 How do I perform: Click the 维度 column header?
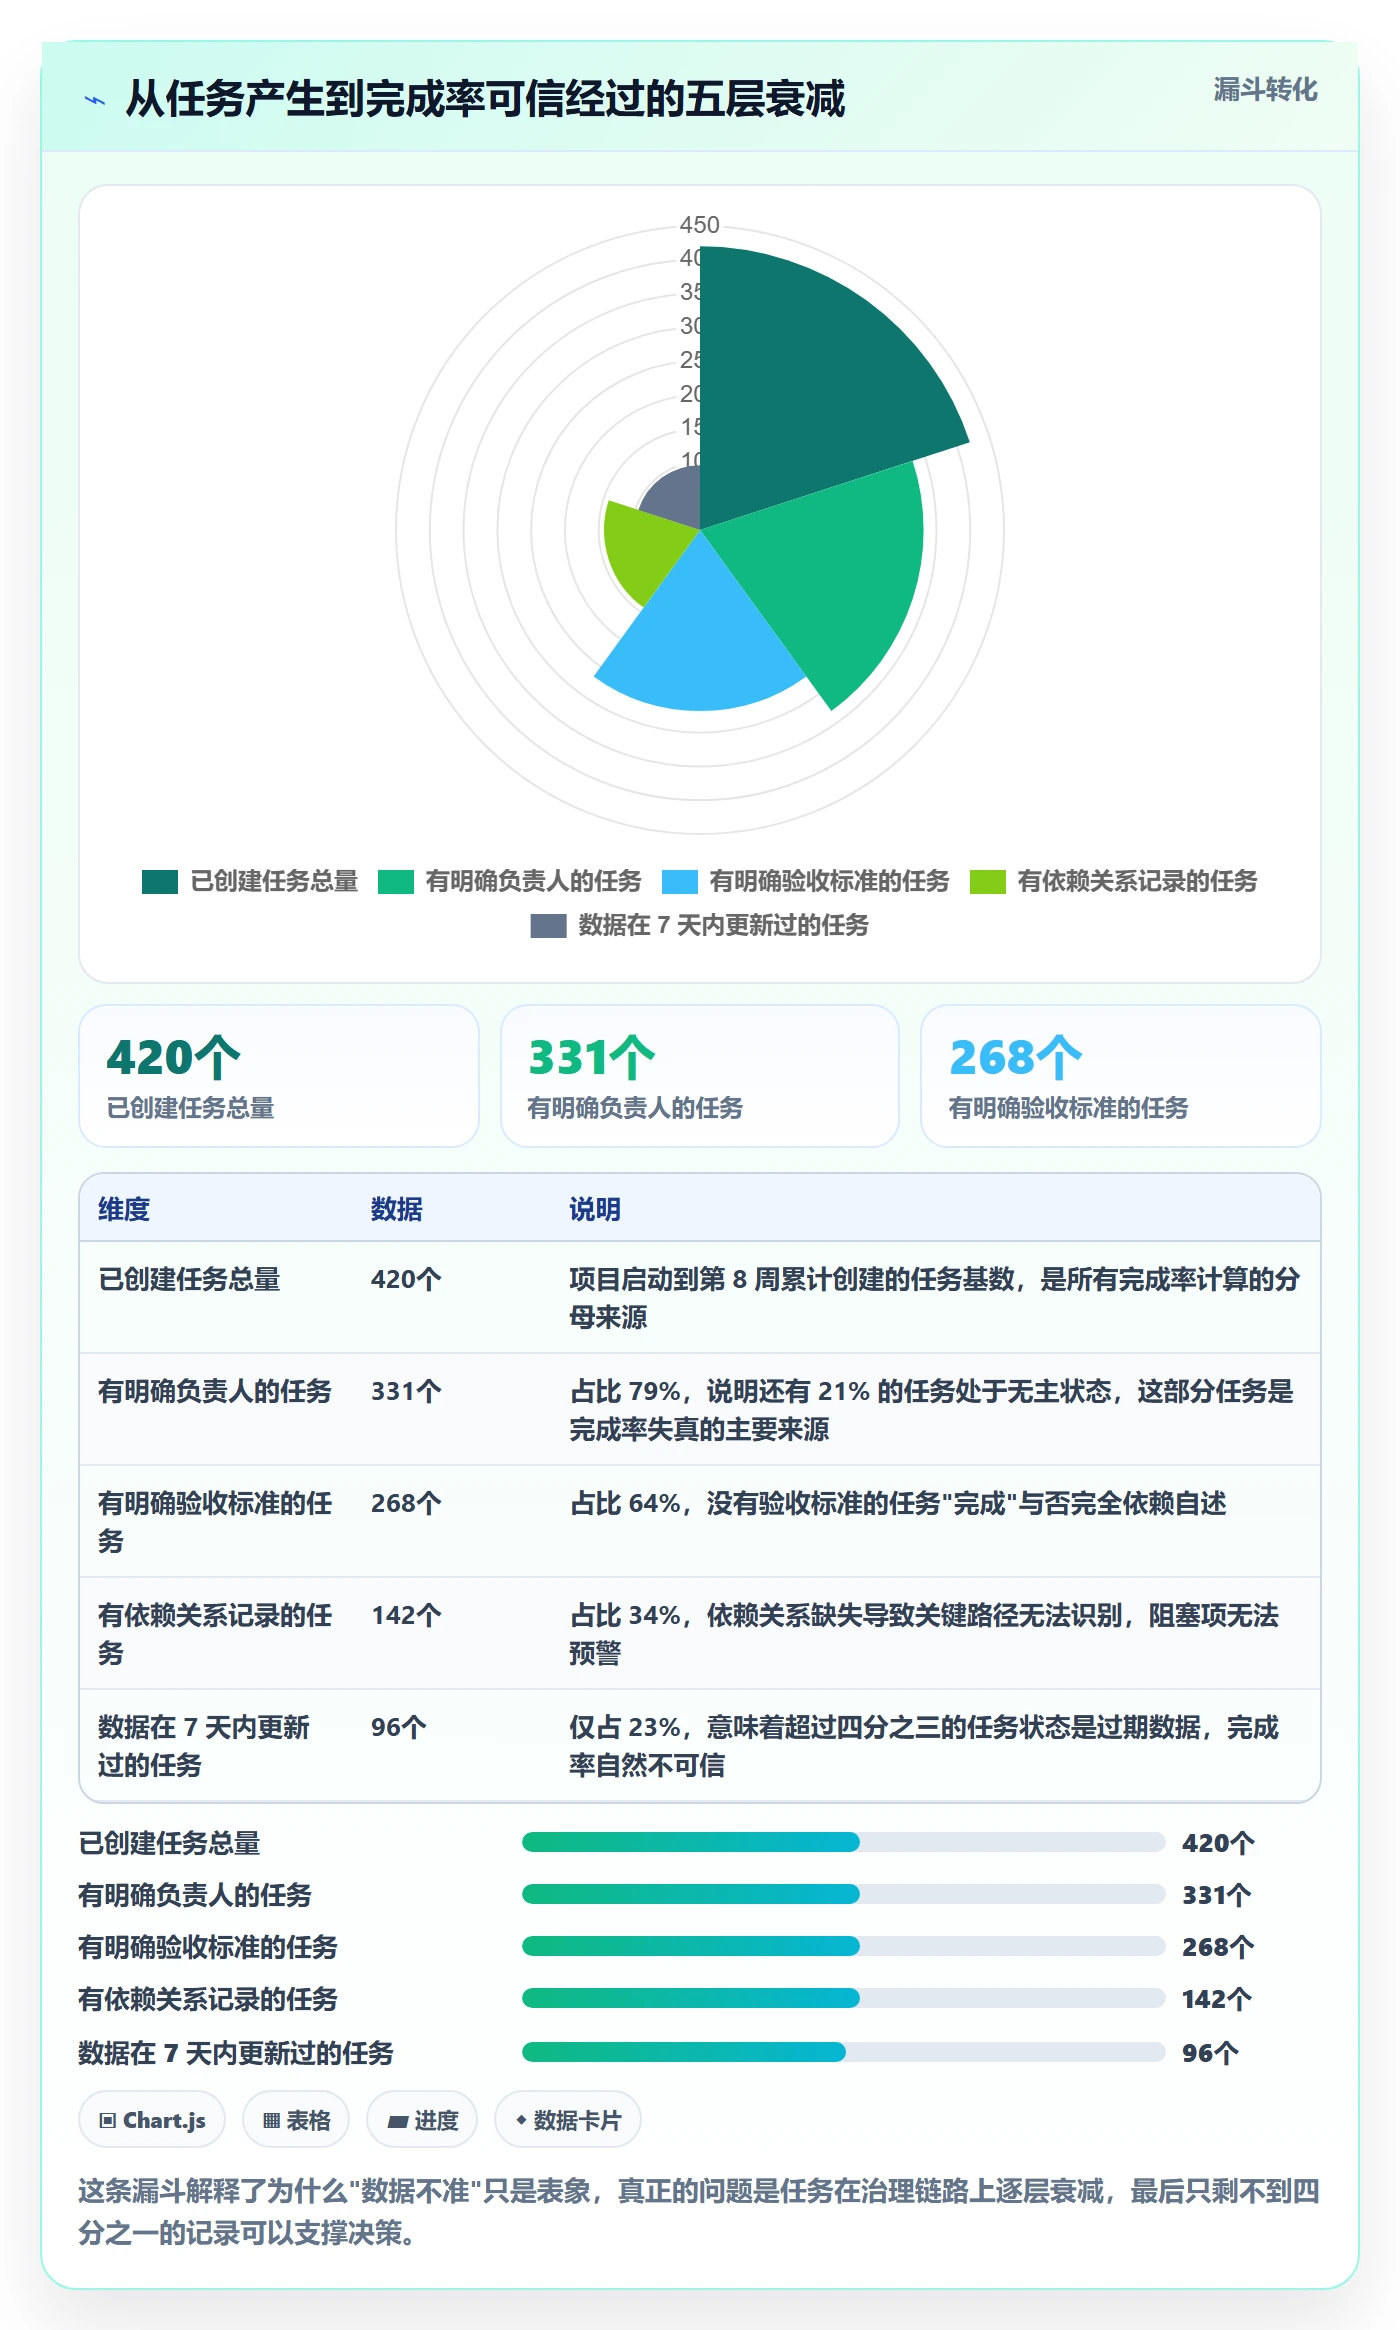coord(124,1209)
